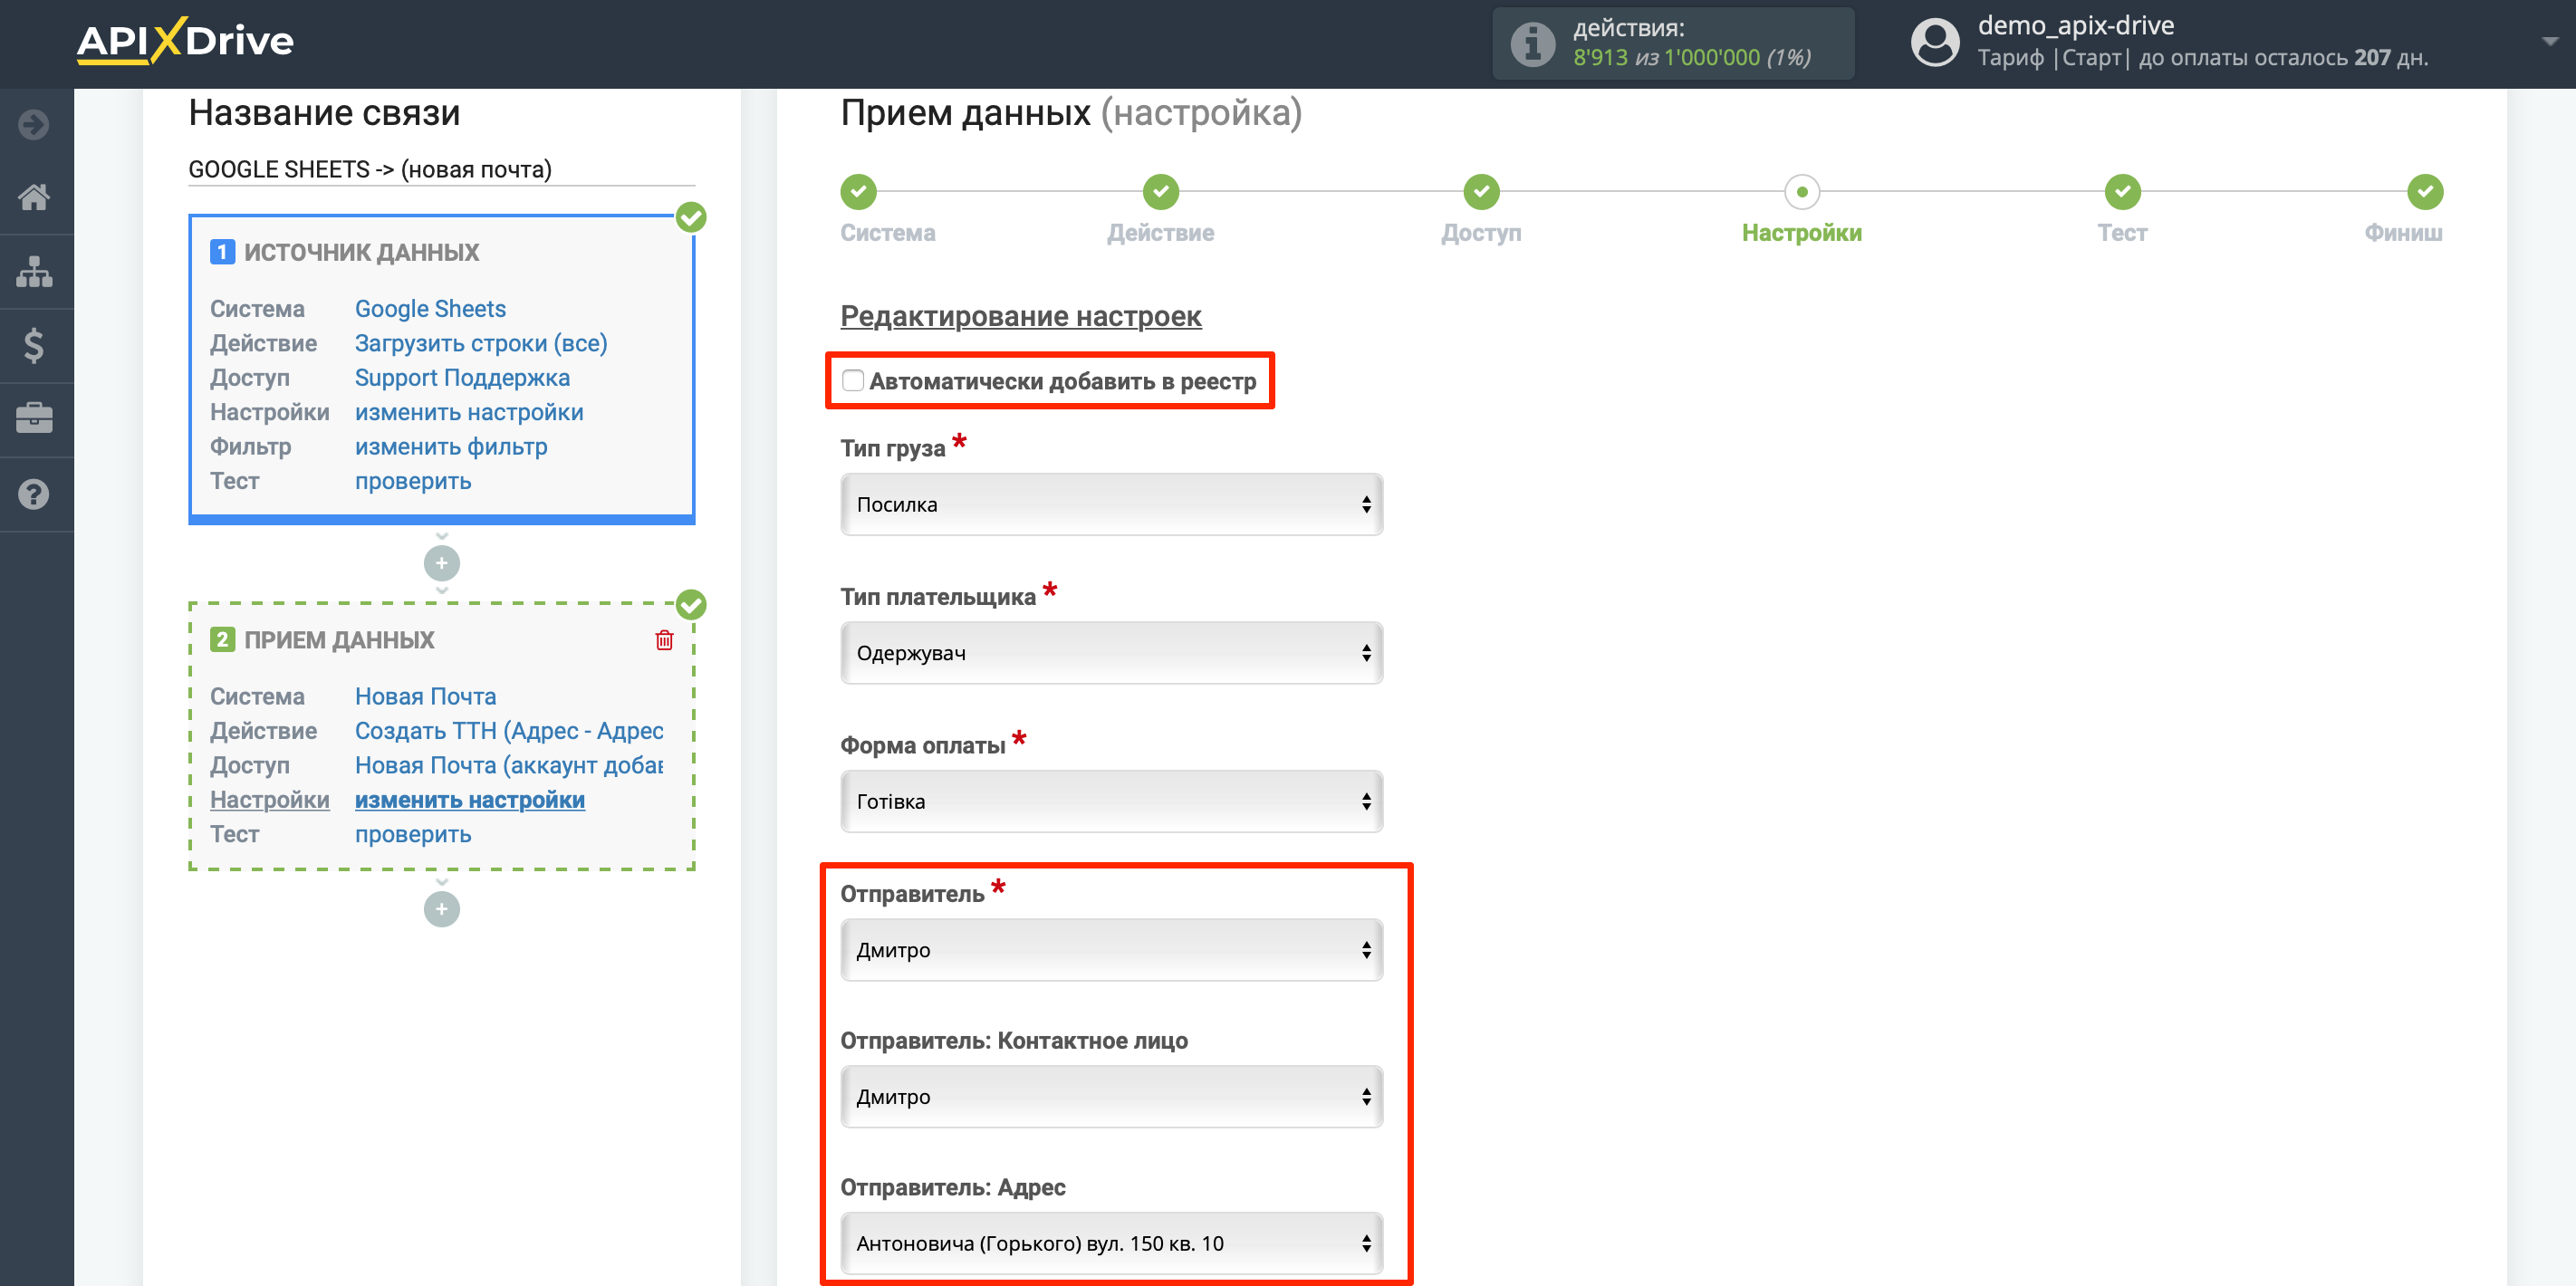Viewport: 2576px width, 1286px height.
Task: Open the Отправитель dropdown
Action: click(x=1111, y=950)
